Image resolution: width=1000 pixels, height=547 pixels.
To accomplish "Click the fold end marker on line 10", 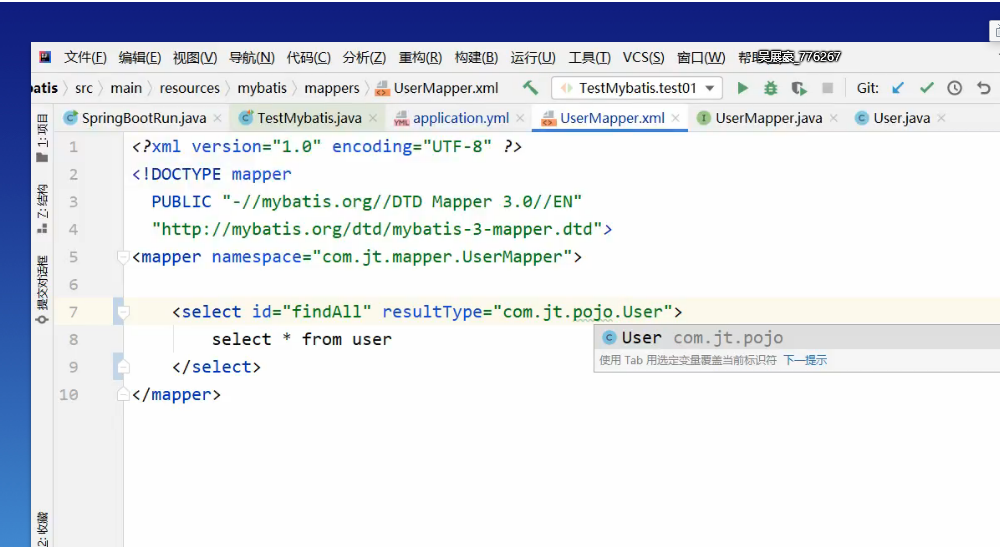I will (123, 395).
